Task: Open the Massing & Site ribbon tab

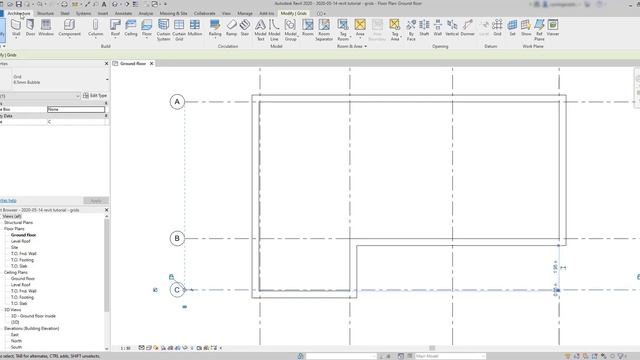Action: [x=173, y=13]
